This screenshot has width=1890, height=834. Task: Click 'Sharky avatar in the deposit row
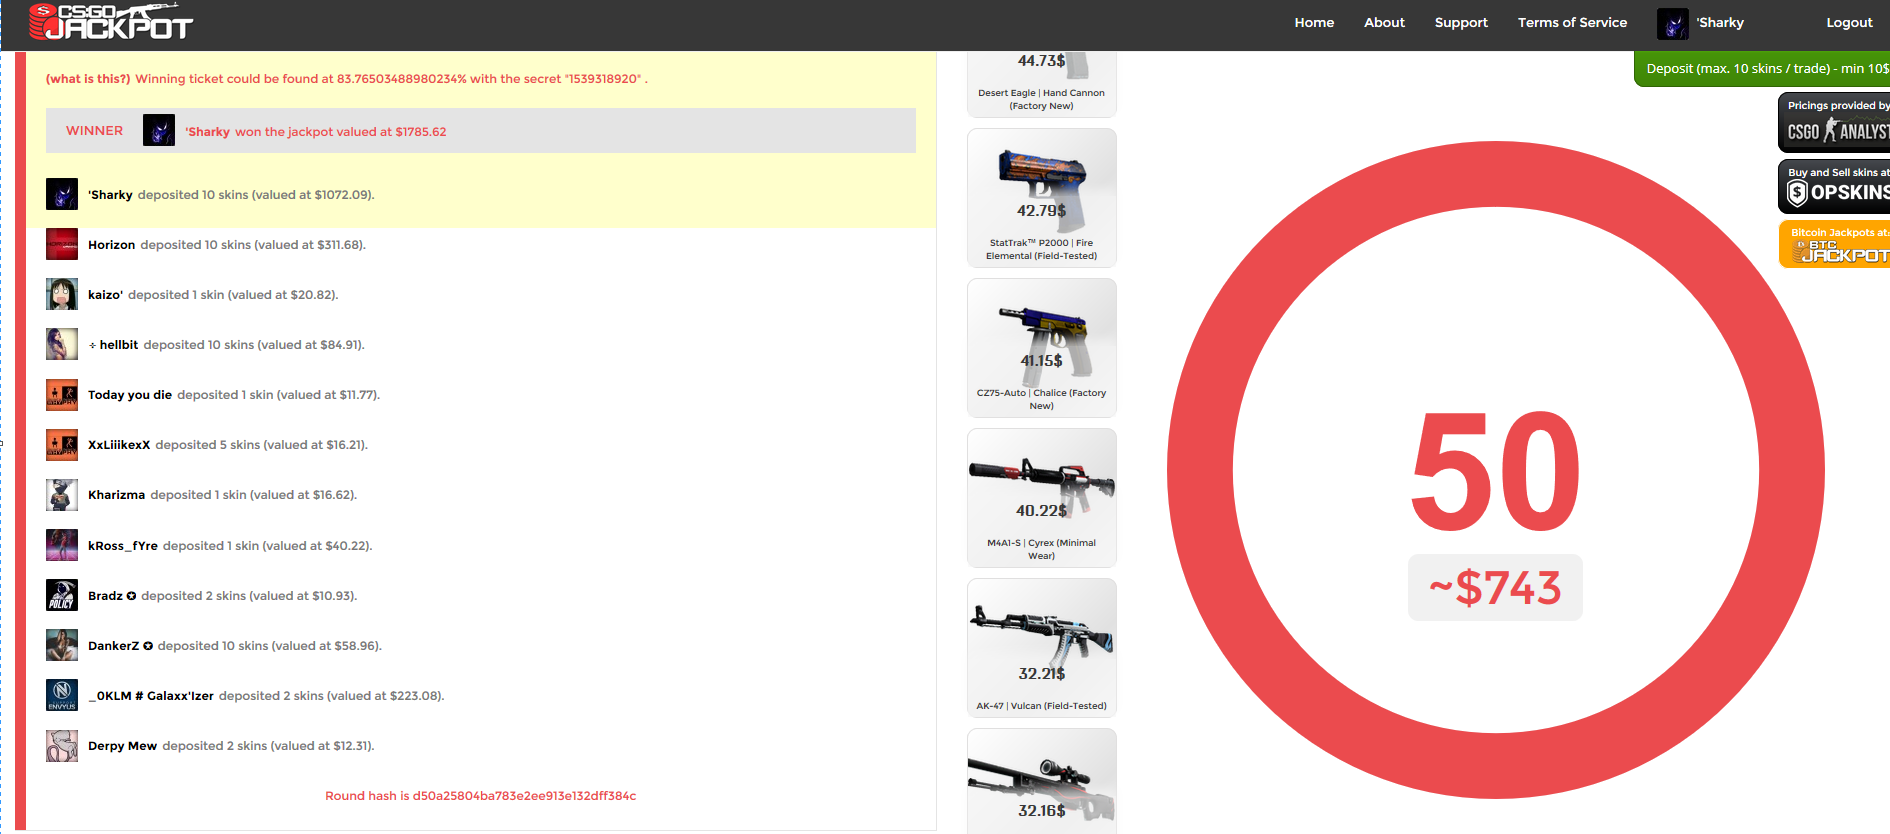tap(62, 194)
